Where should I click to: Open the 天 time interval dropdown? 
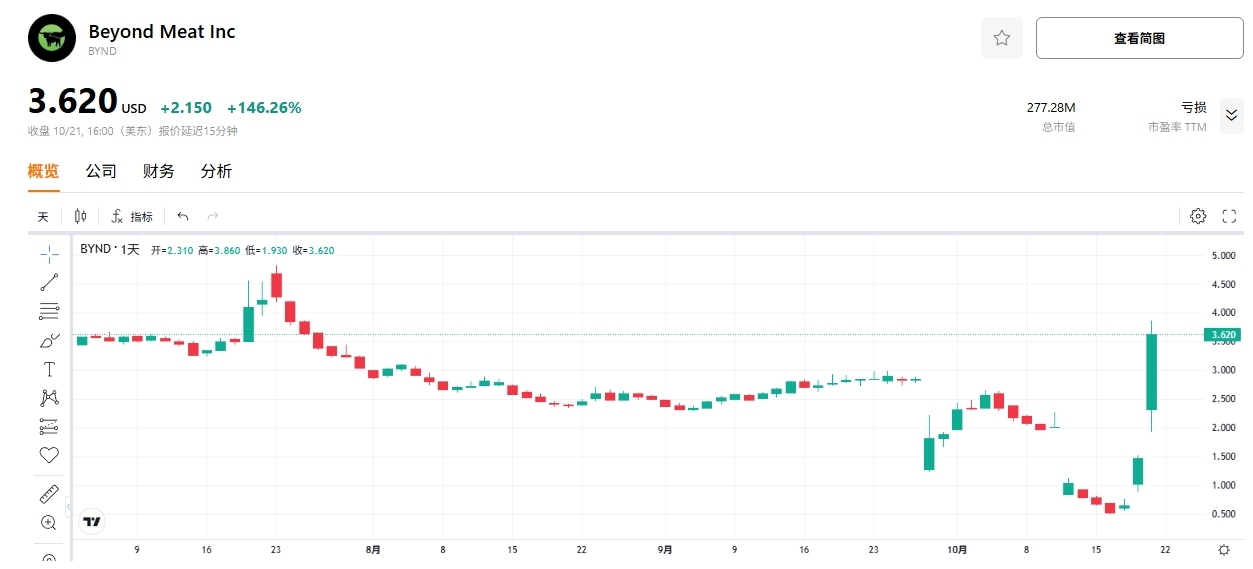pos(43,216)
